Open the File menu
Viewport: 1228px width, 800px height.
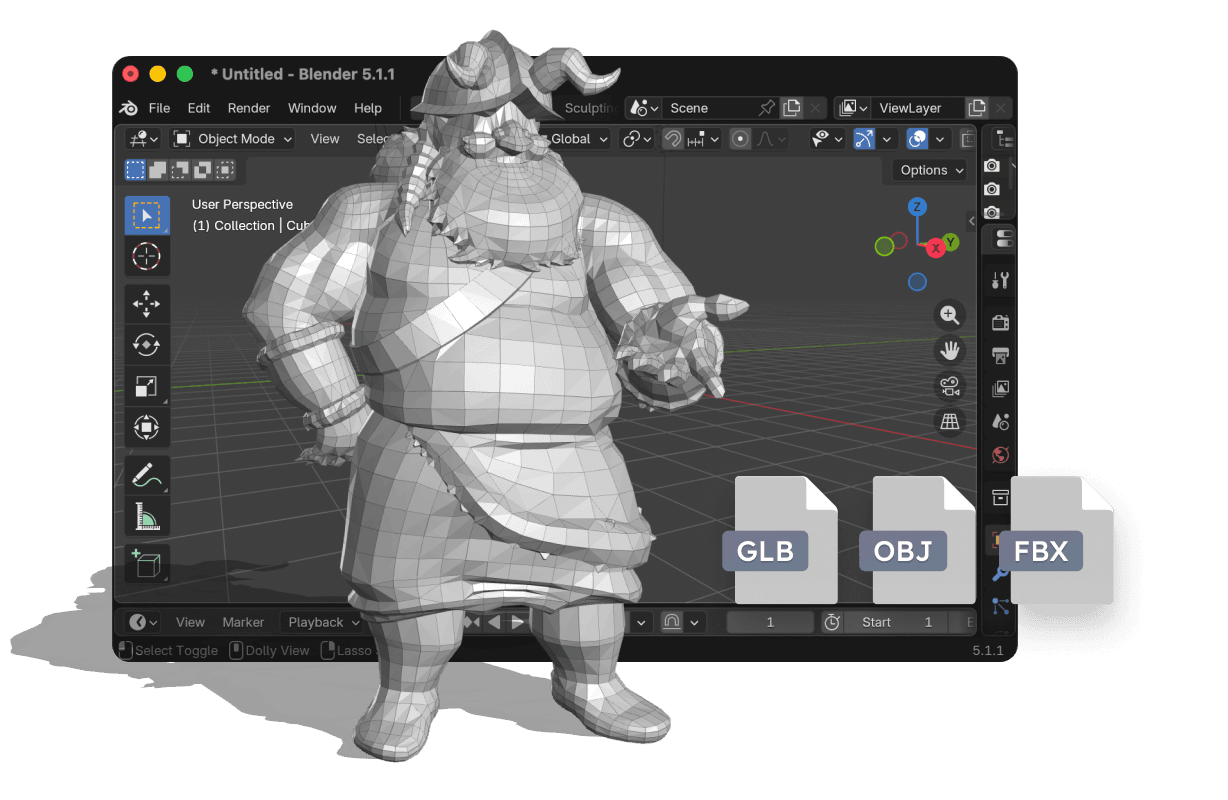pos(159,108)
